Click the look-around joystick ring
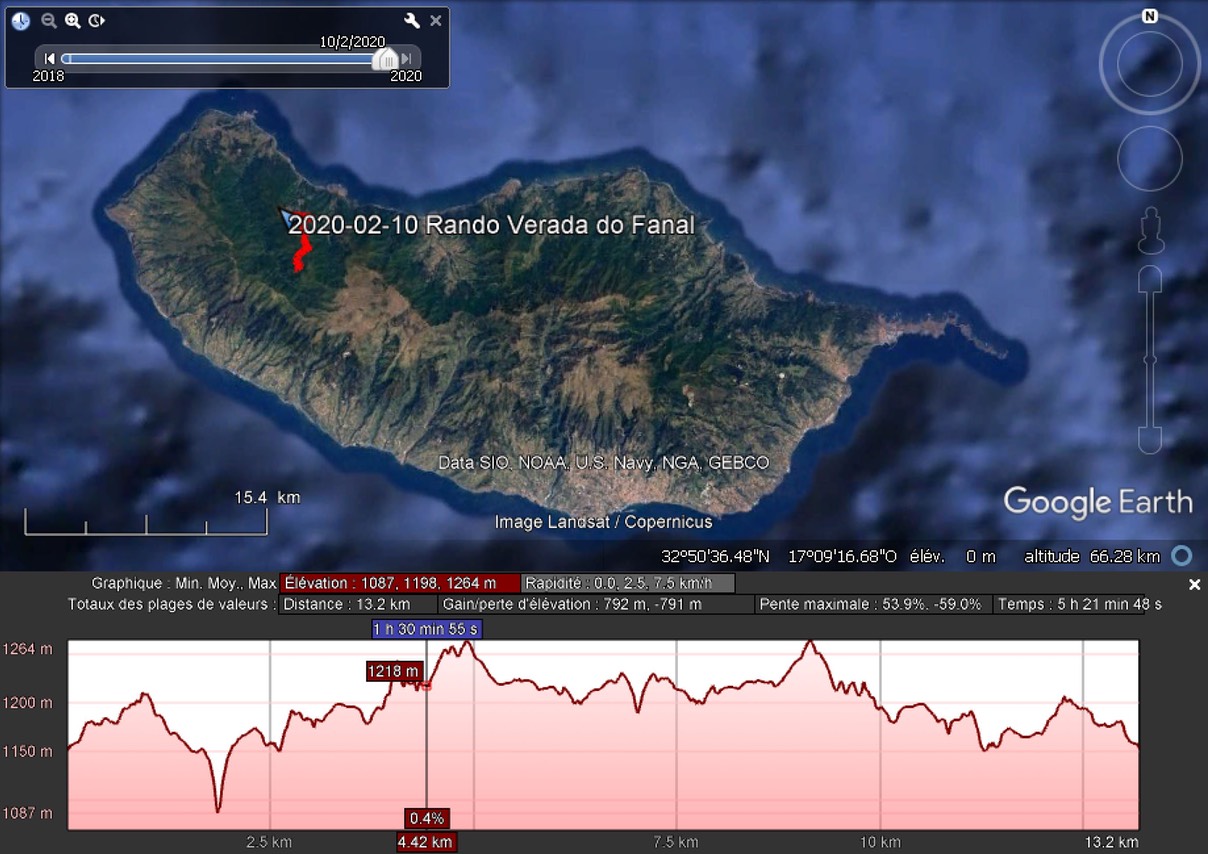Viewport: 1208px width, 854px height. point(1150,65)
